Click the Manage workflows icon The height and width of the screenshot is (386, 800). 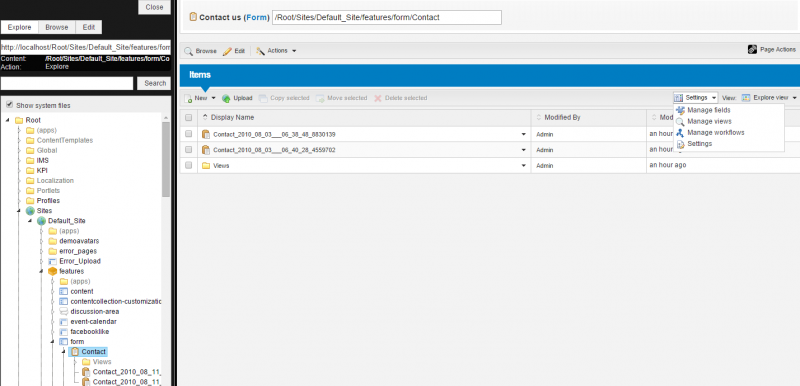point(680,133)
